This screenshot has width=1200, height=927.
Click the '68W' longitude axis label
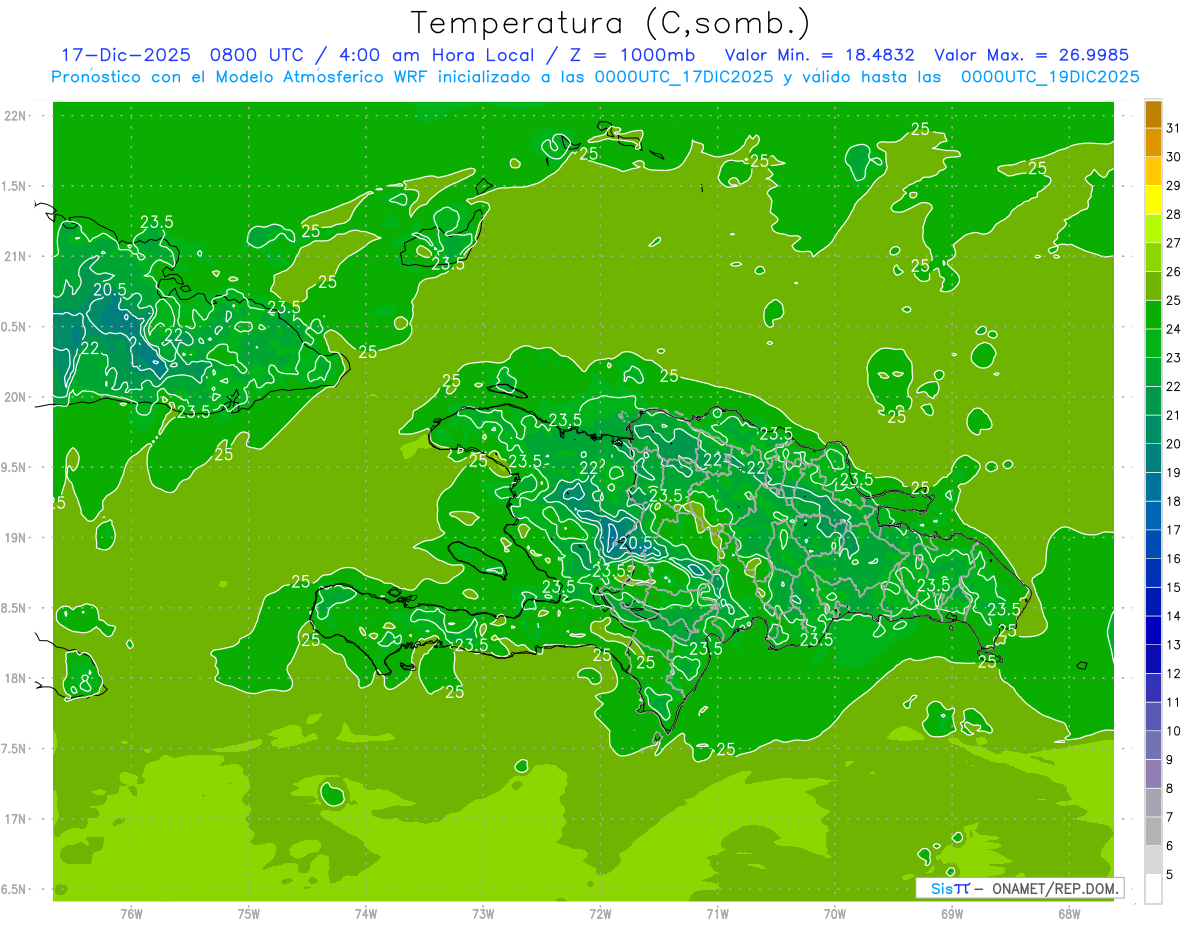click(1068, 914)
